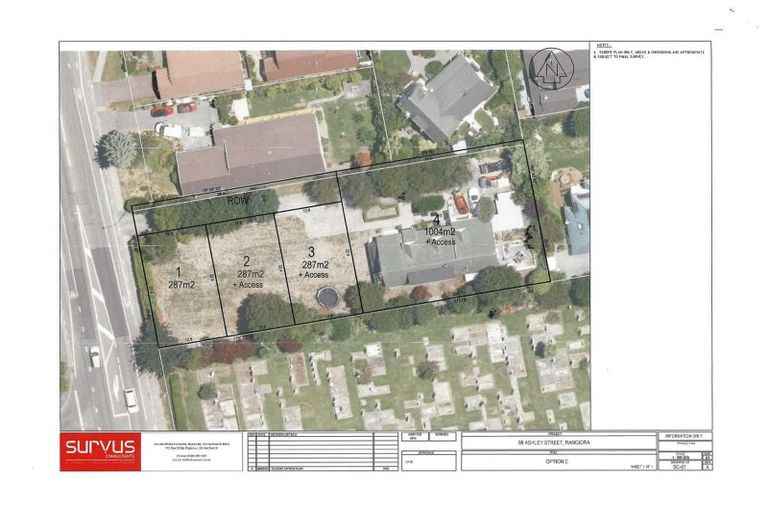Viewport: 768px width, 512px height.
Task: Click the Survus Consultants logo
Action: [100, 451]
